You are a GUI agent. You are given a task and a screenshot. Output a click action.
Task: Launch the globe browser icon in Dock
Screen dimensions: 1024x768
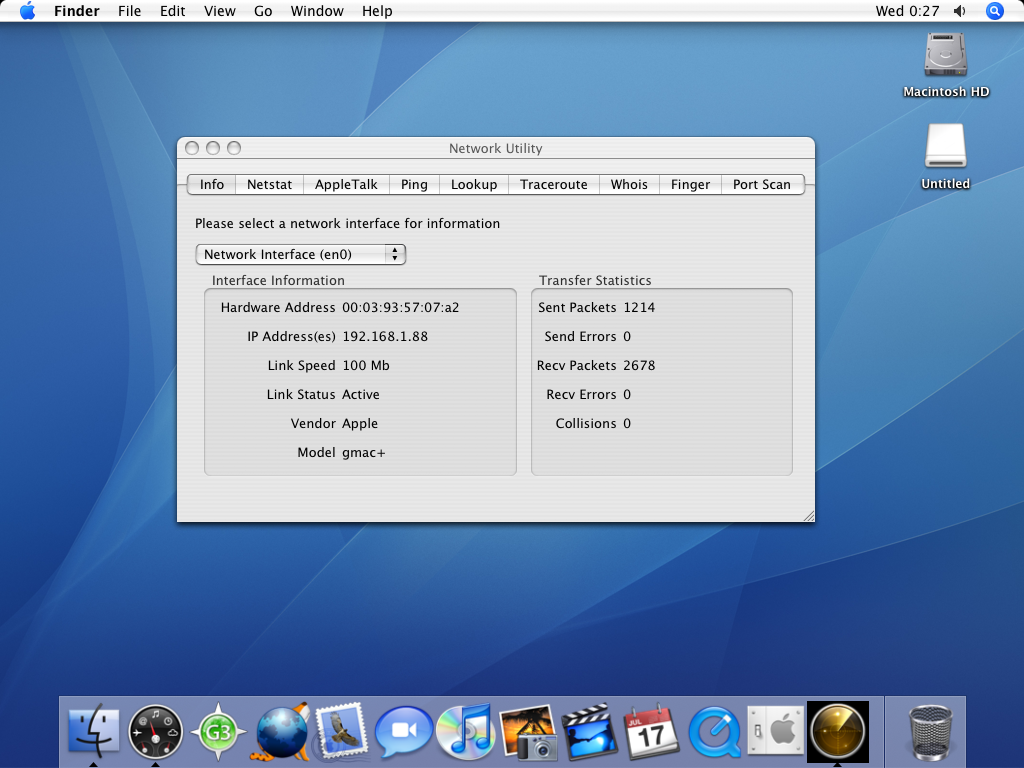[281, 731]
